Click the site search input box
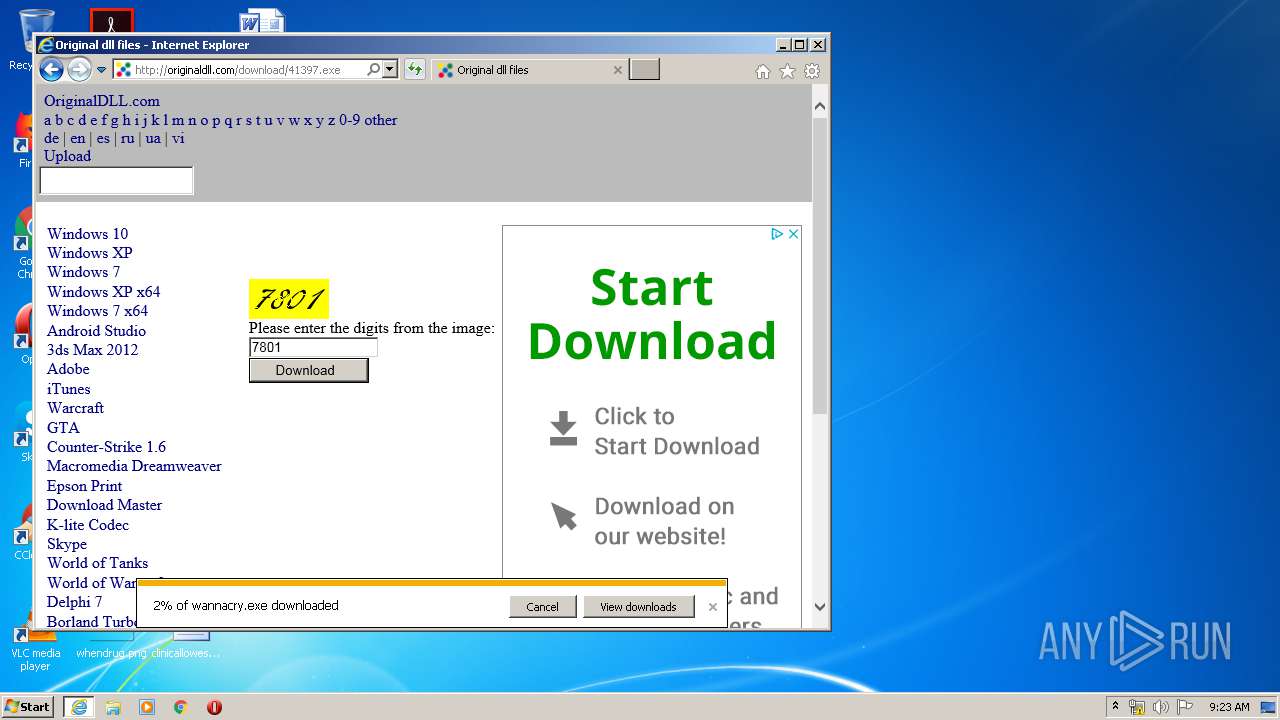 (116, 181)
